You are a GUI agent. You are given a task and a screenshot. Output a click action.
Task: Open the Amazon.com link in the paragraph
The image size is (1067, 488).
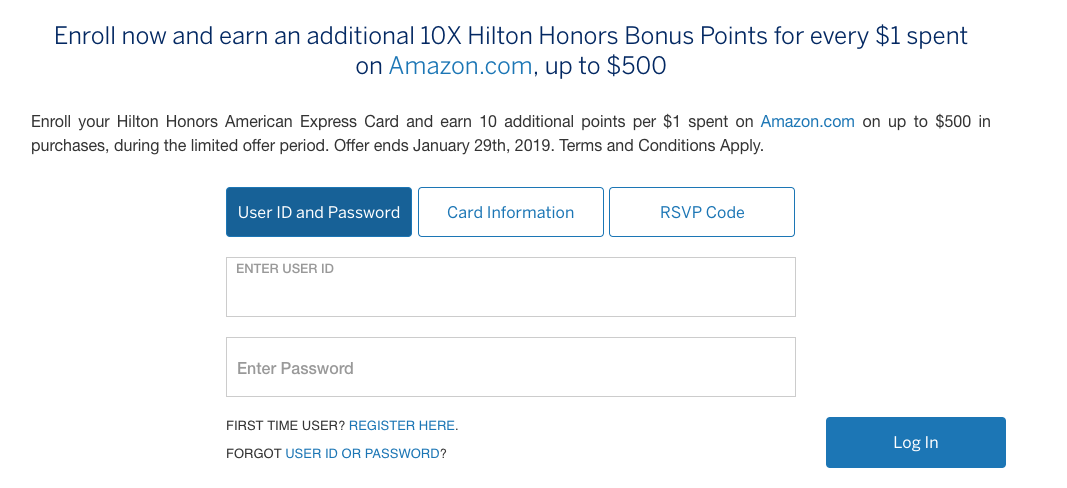(x=807, y=122)
